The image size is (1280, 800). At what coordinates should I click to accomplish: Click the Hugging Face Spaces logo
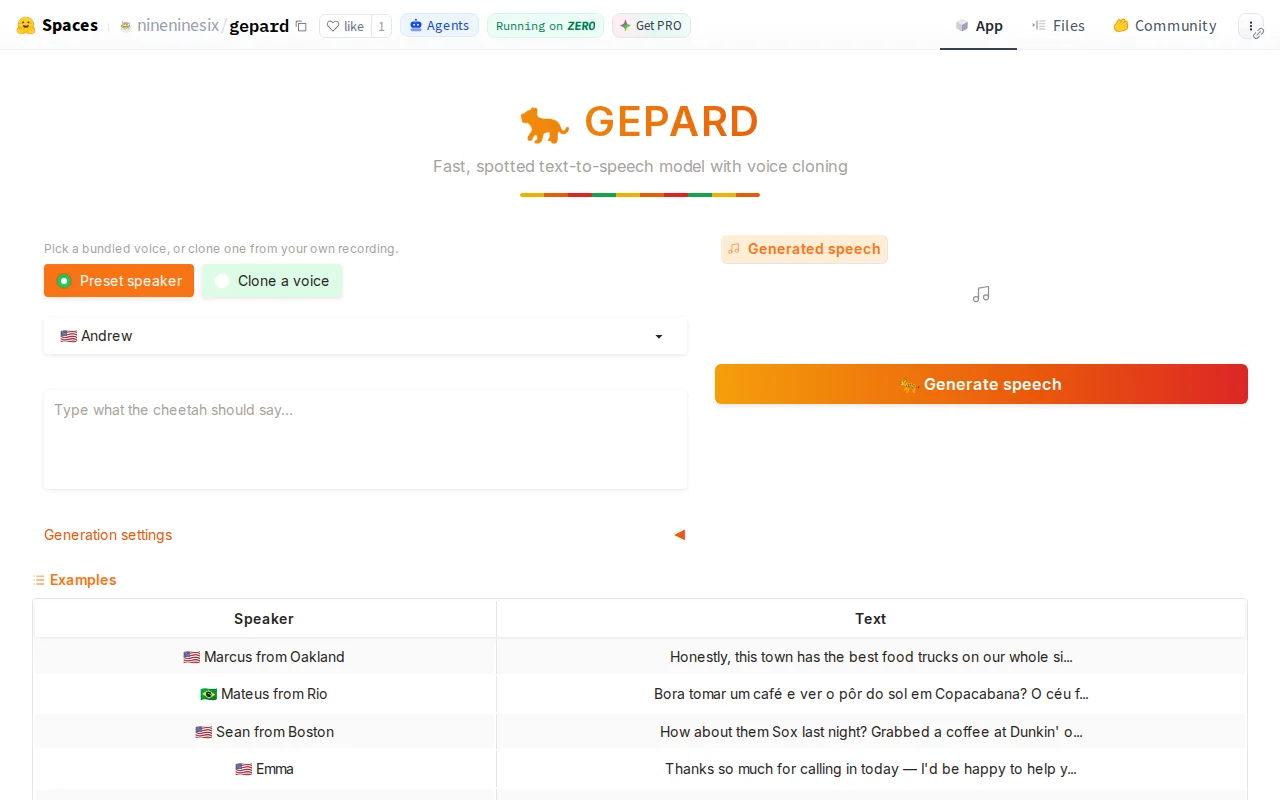[x=57, y=26]
